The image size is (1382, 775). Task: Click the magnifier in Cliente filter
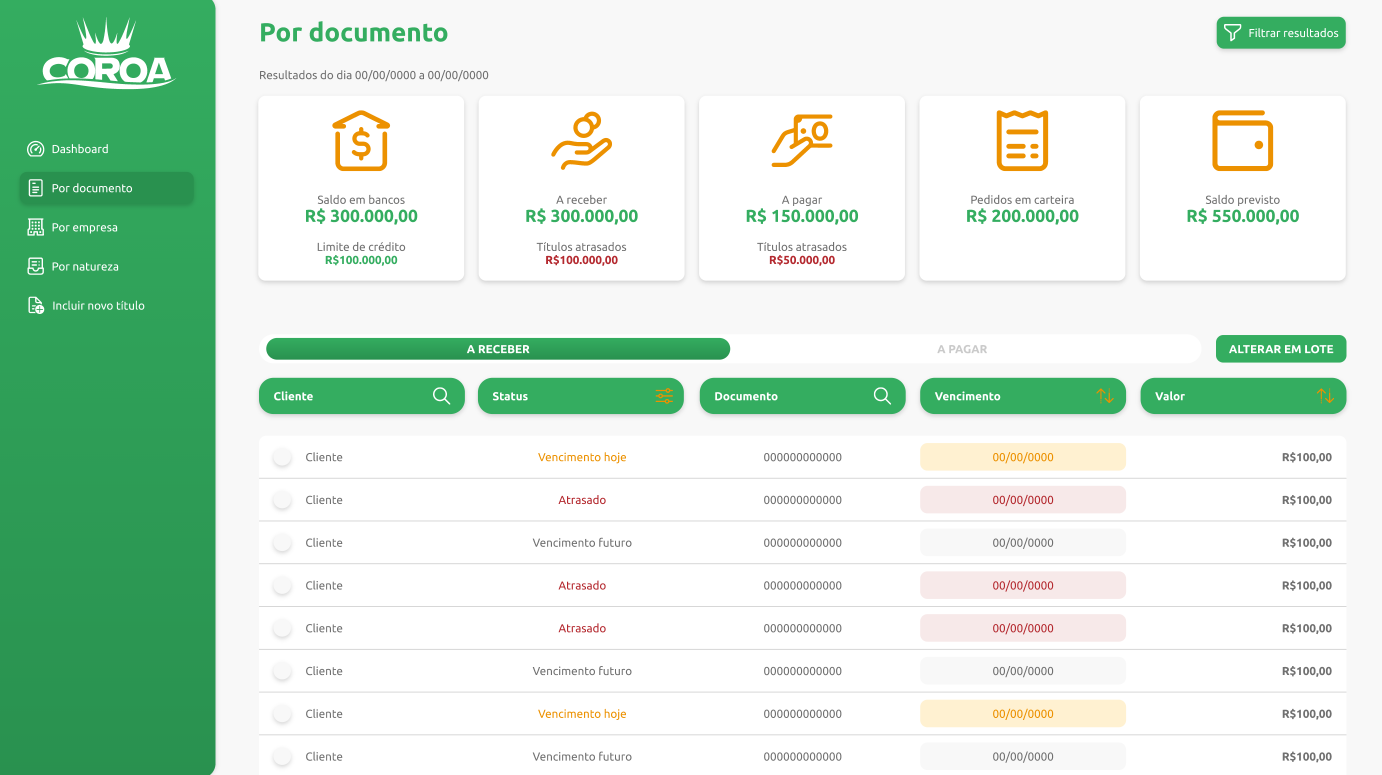(441, 396)
